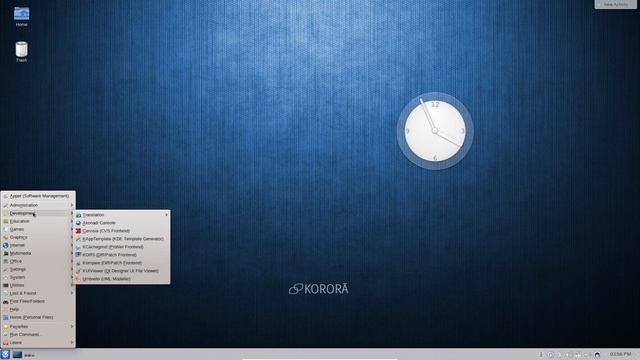This screenshot has height=360, width=640.
Task: Click the Akonadi Console blue icon
Action: point(78,223)
